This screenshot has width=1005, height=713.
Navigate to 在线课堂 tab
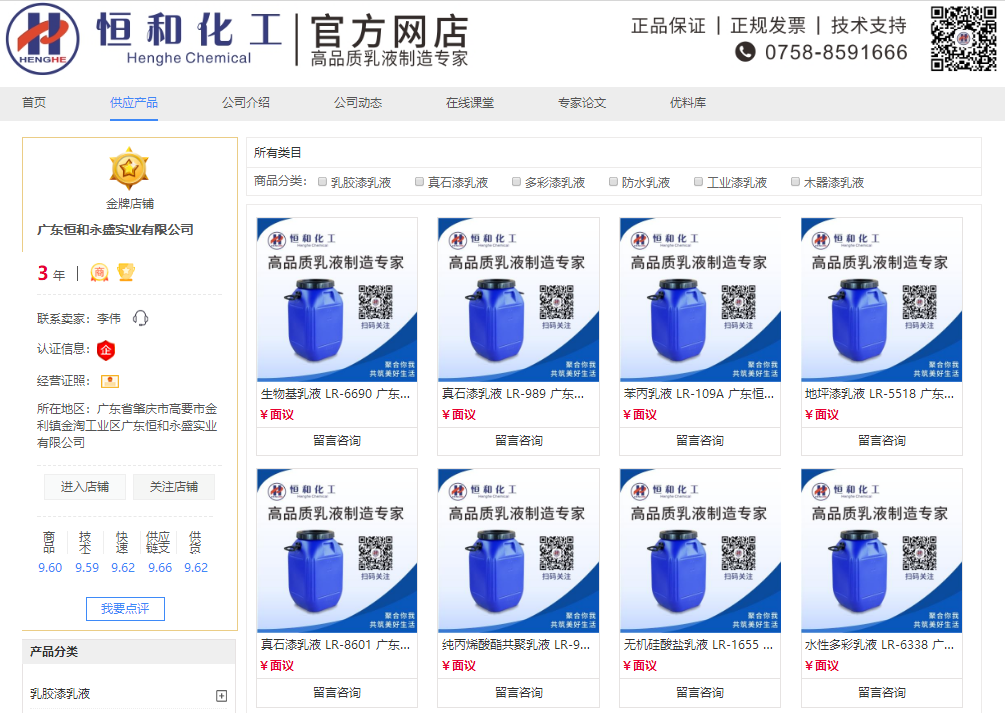pyautogui.click(x=470, y=103)
